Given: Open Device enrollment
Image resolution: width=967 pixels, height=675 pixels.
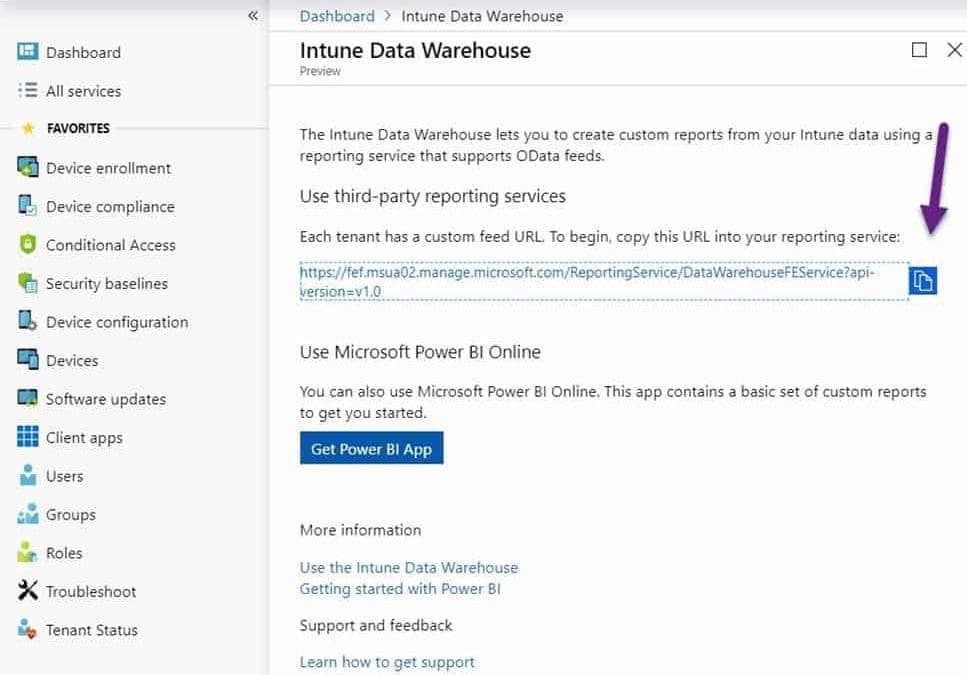Looking at the screenshot, I should coord(108,168).
